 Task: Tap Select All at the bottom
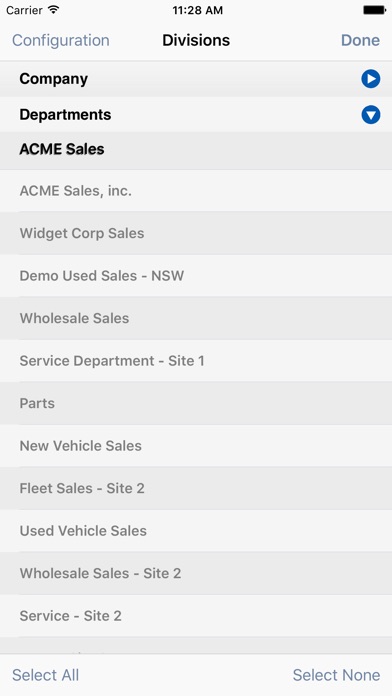pos(45,675)
